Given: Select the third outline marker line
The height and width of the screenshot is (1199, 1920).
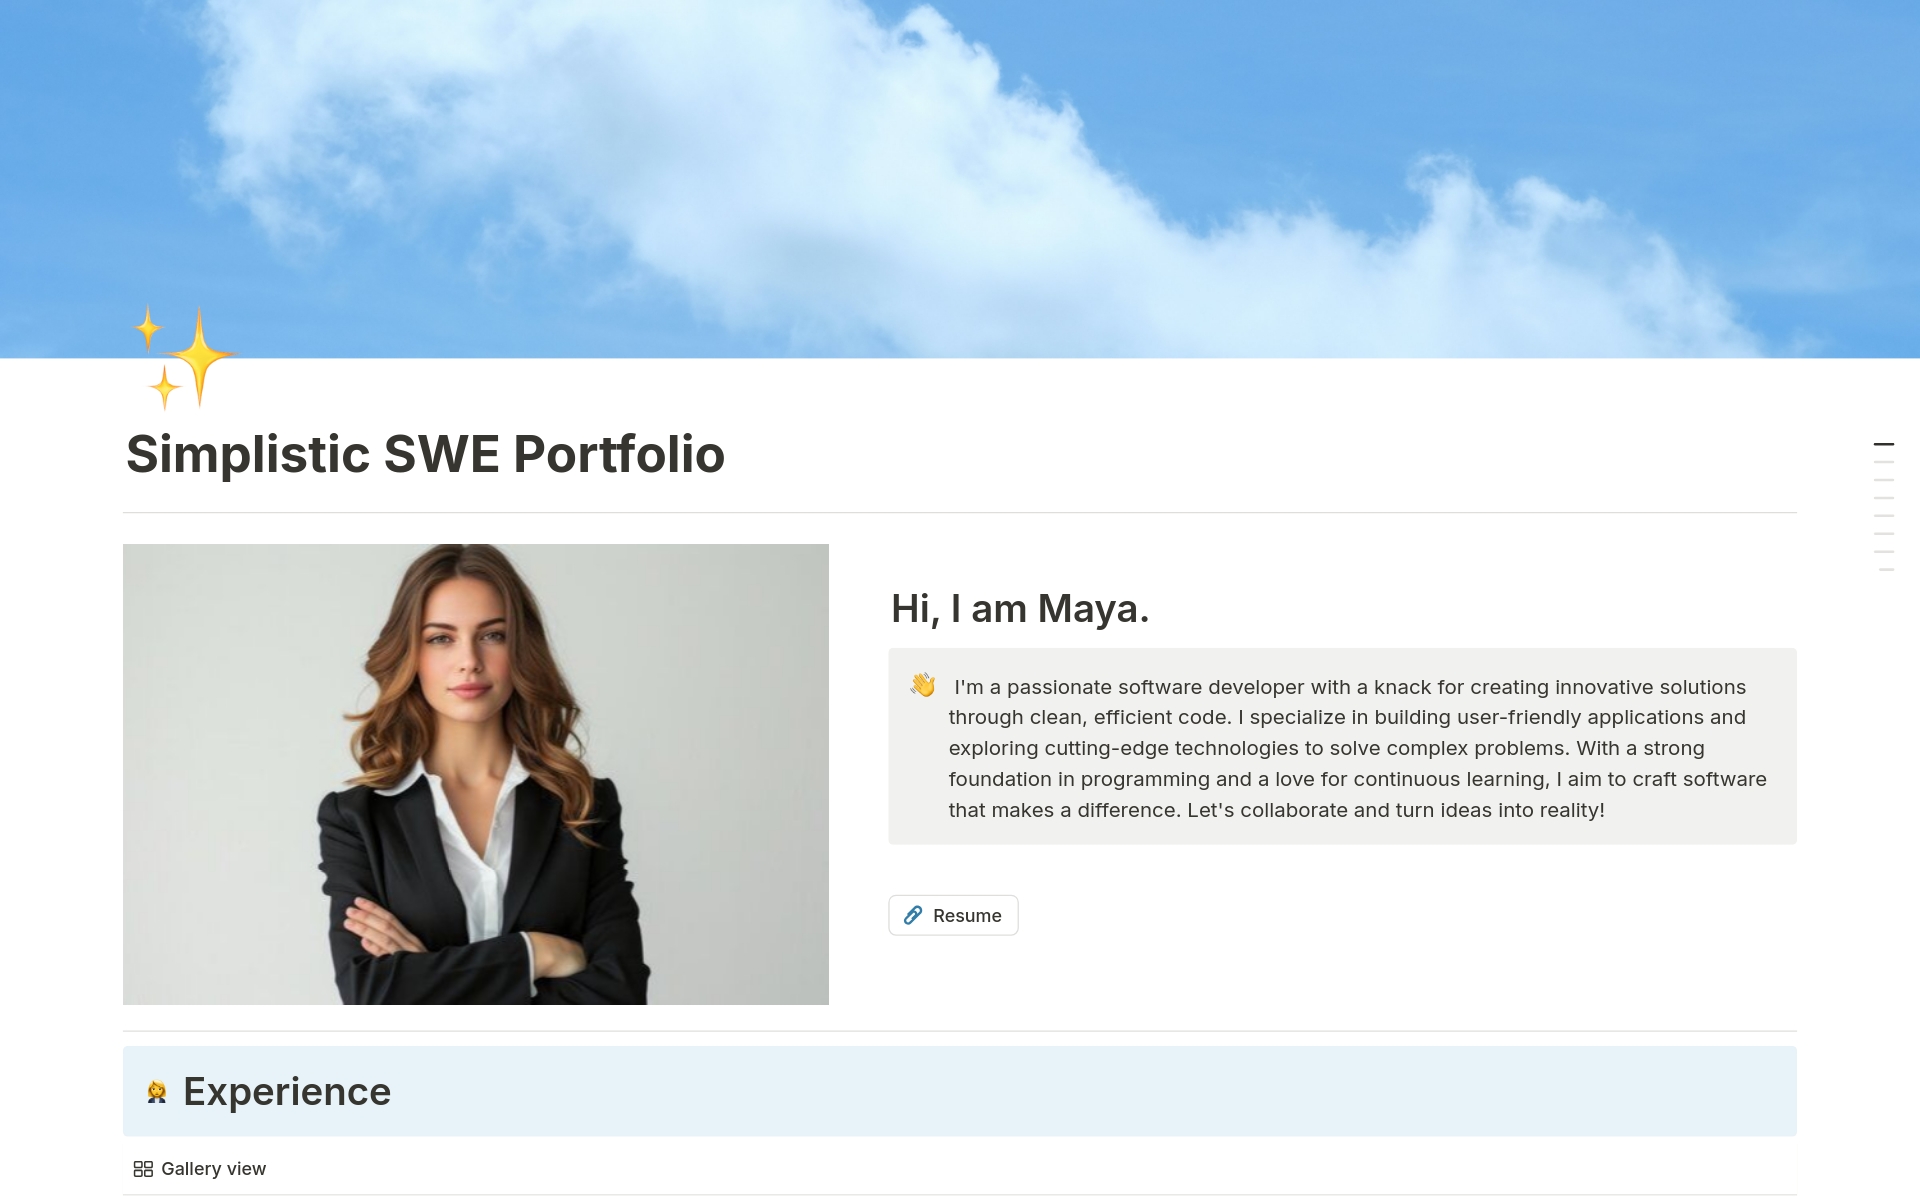Looking at the screenshot, I should [1884, 480].
